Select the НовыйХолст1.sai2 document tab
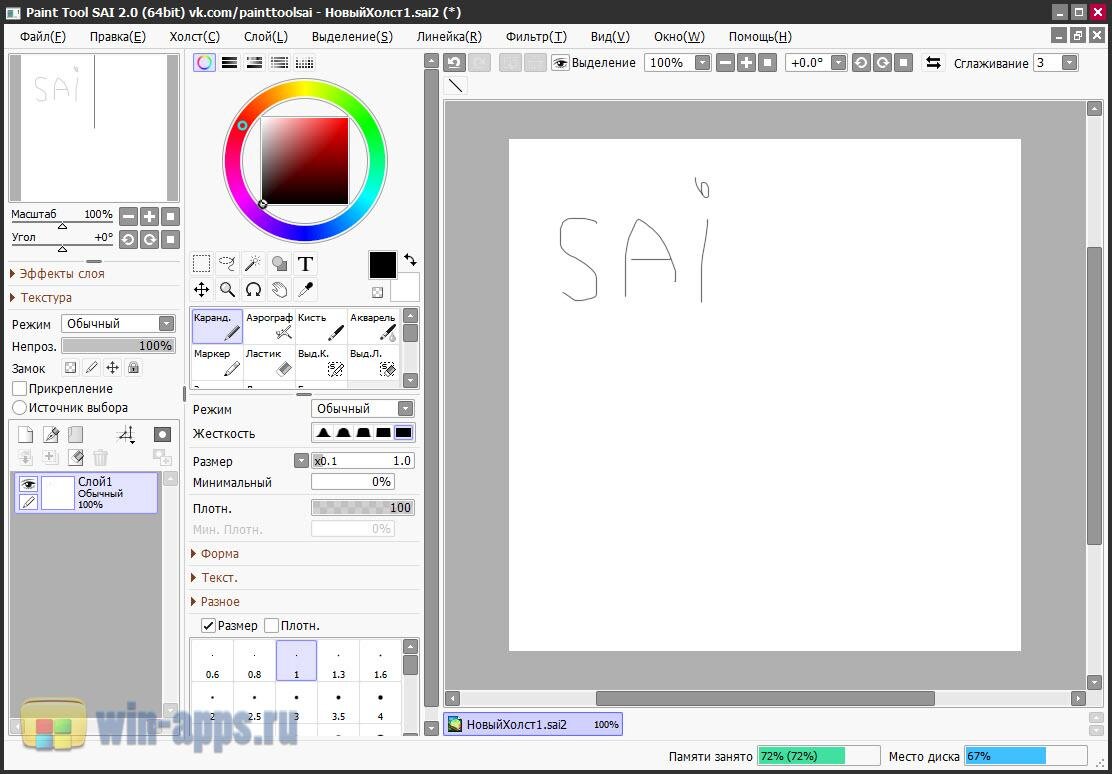Viewport: 1112px width, 774px height. click(533, 724)
